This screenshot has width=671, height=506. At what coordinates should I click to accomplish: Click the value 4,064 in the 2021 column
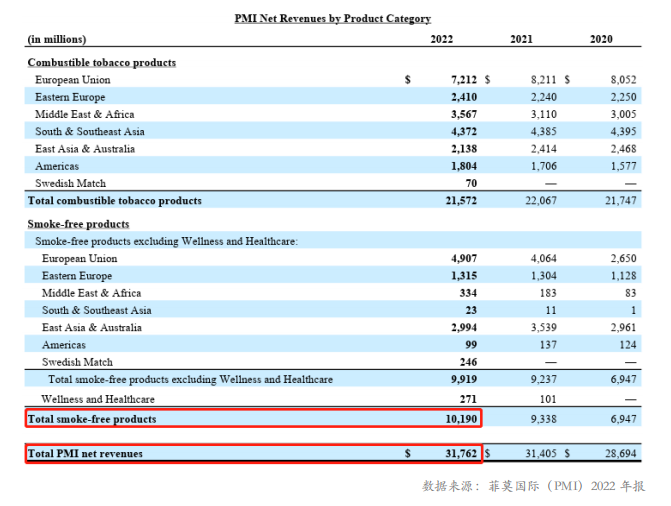tap(543, 259)
